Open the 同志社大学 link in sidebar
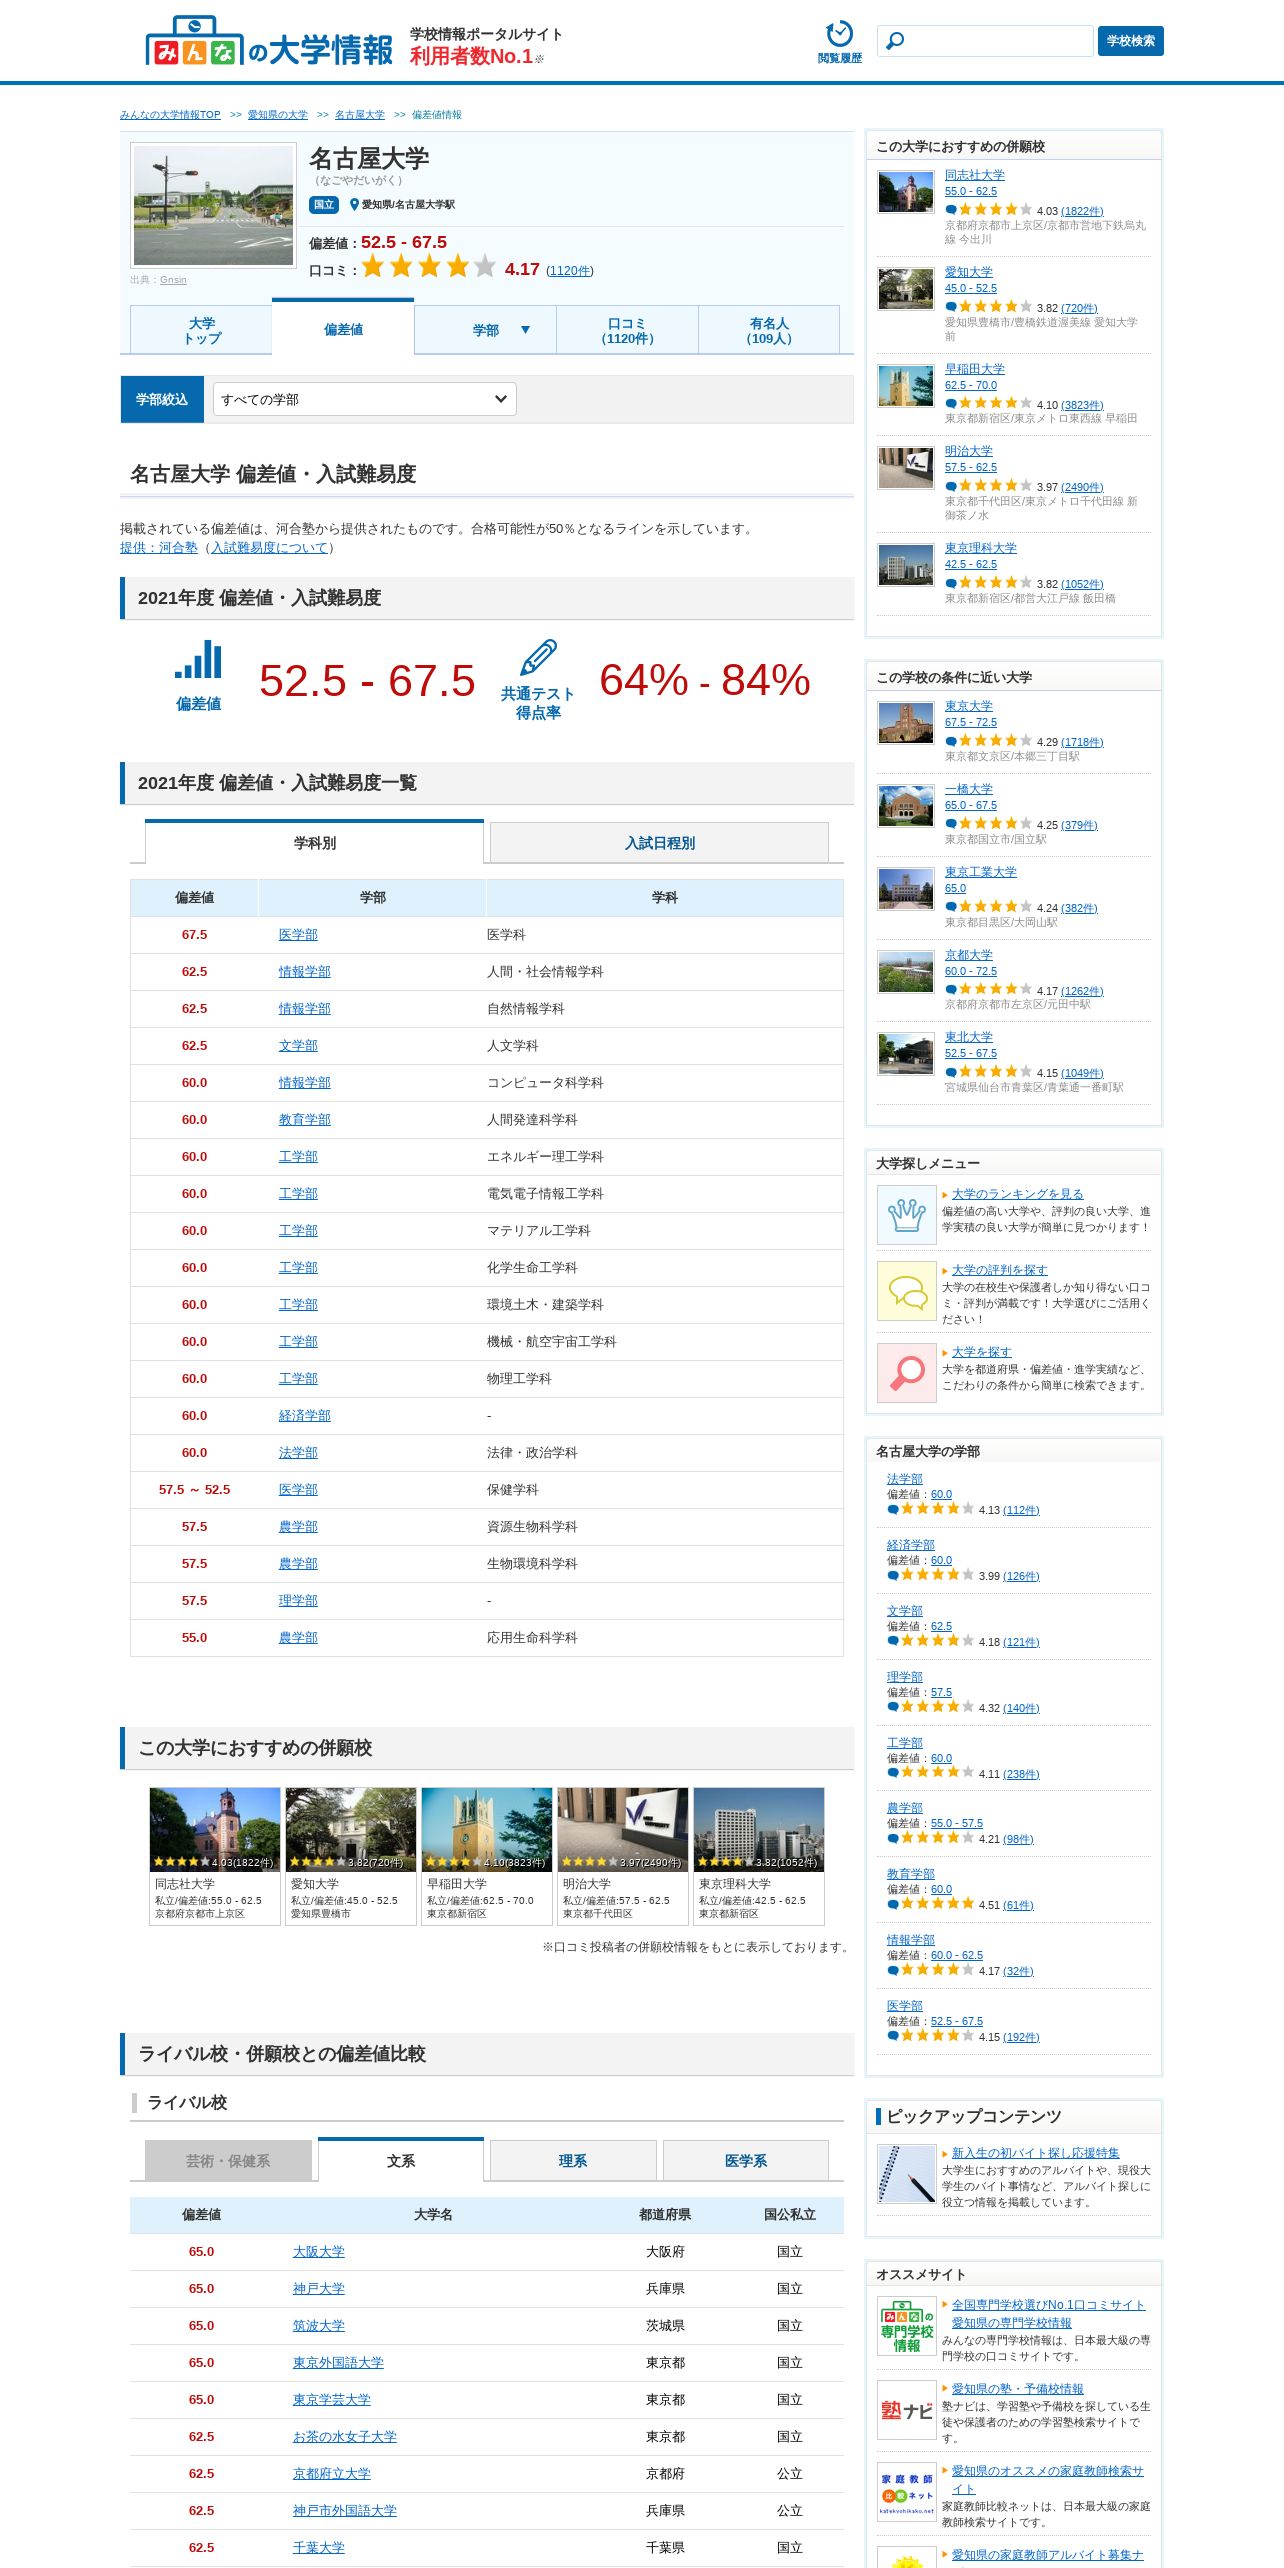The image size is (1284, 2568). 975,175
